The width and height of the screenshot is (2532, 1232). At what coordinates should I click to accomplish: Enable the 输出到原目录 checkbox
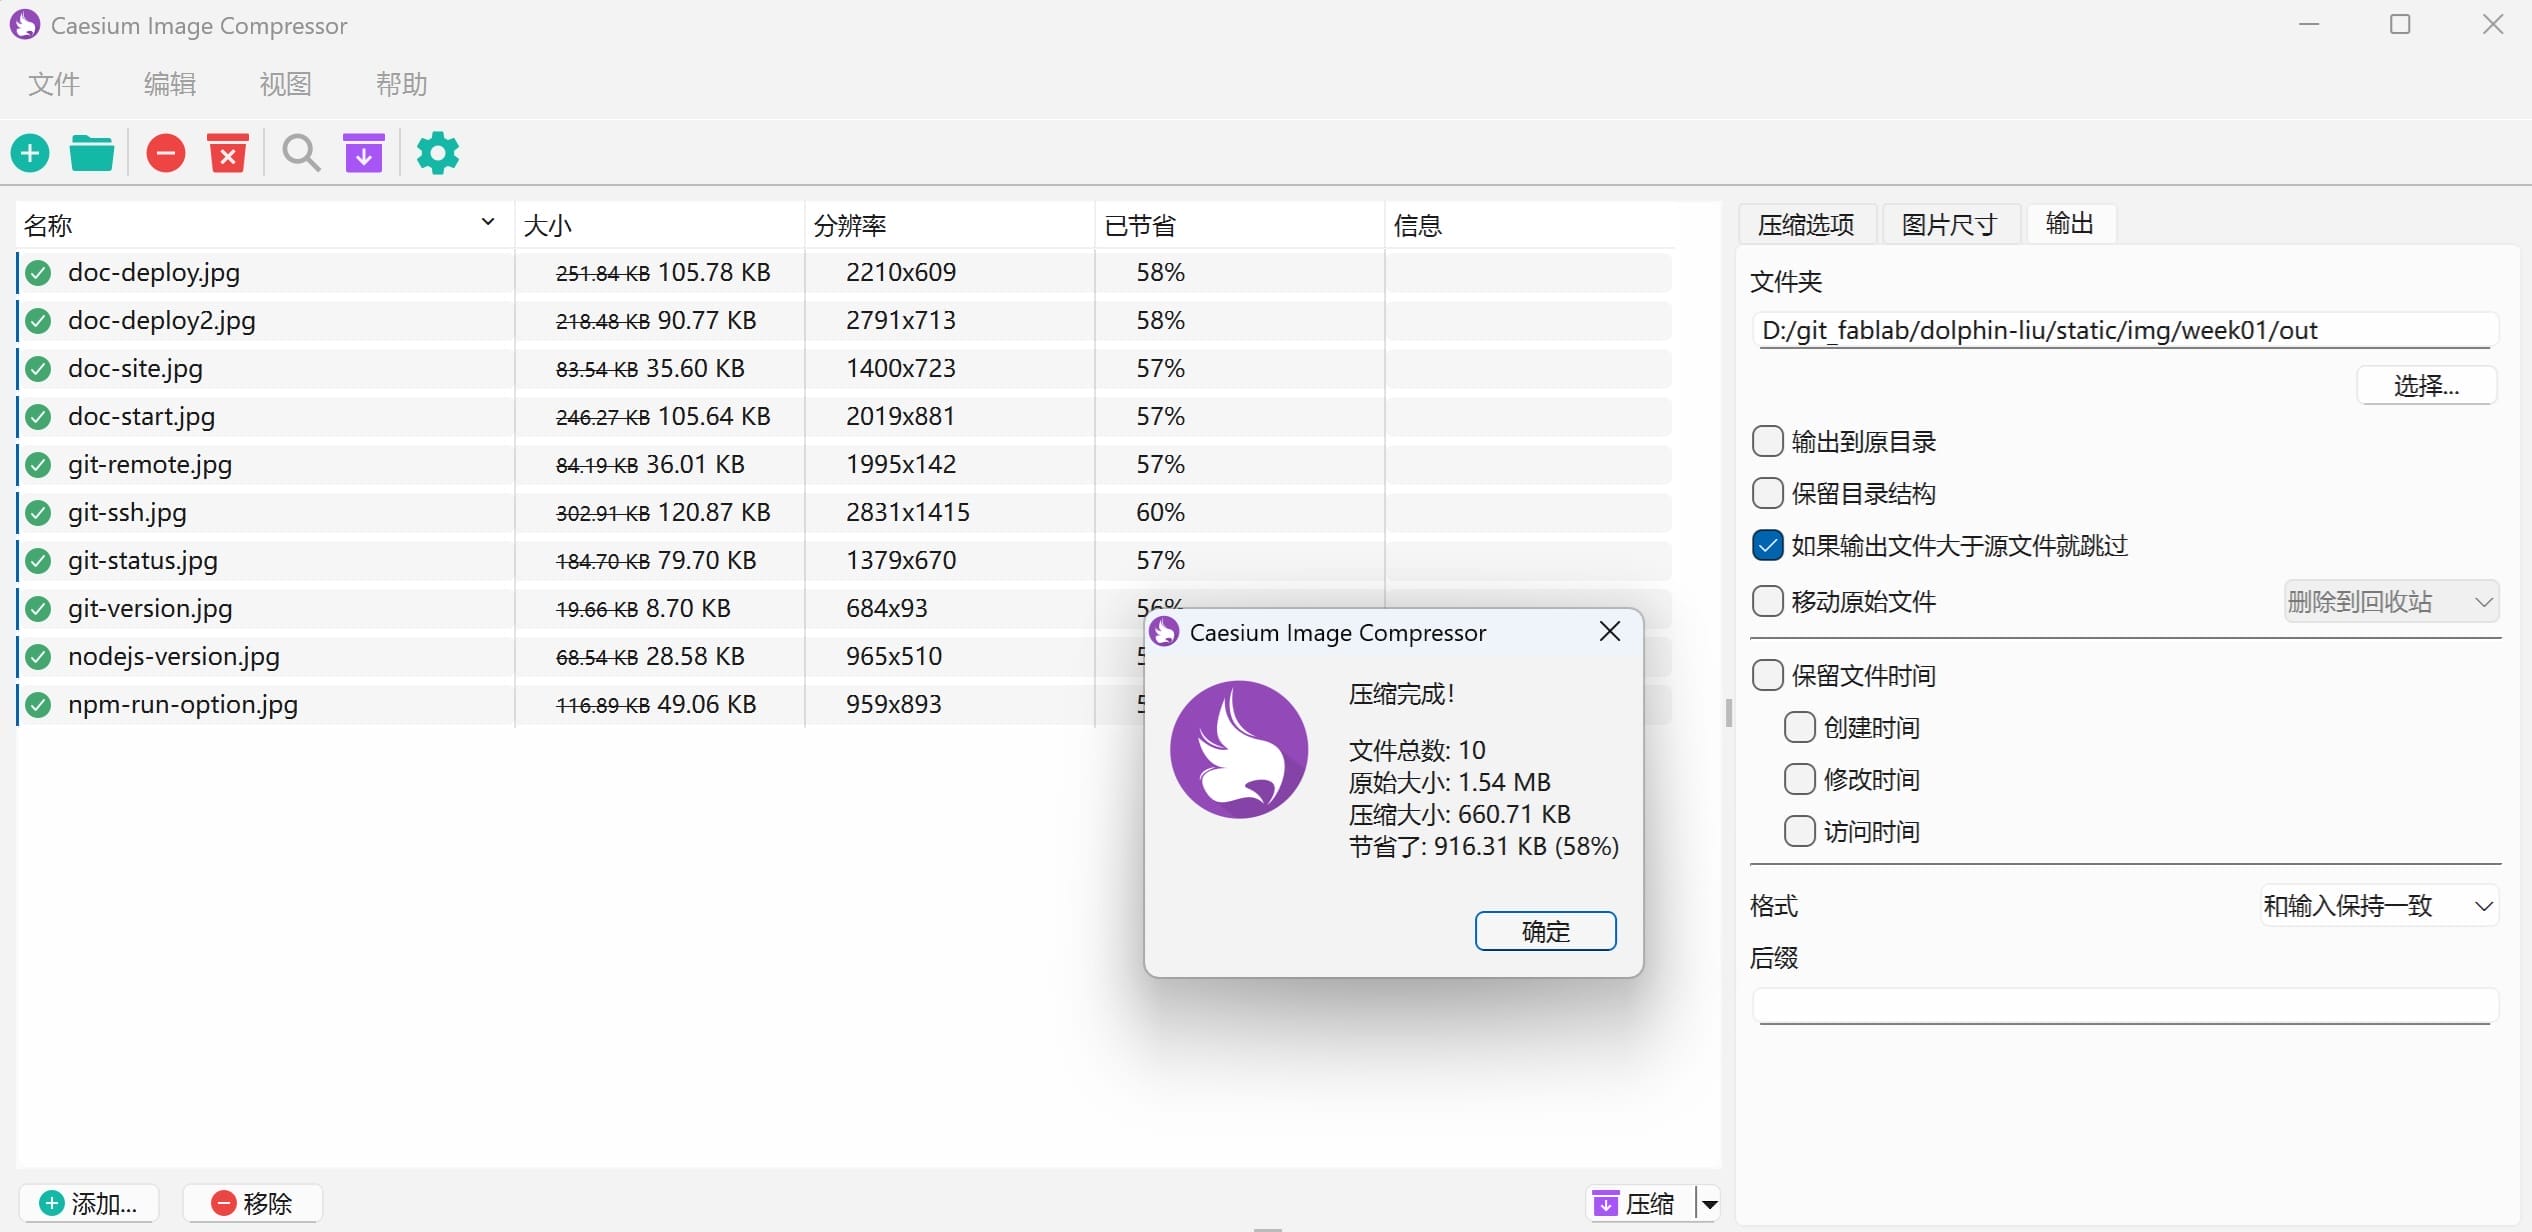1767,441
